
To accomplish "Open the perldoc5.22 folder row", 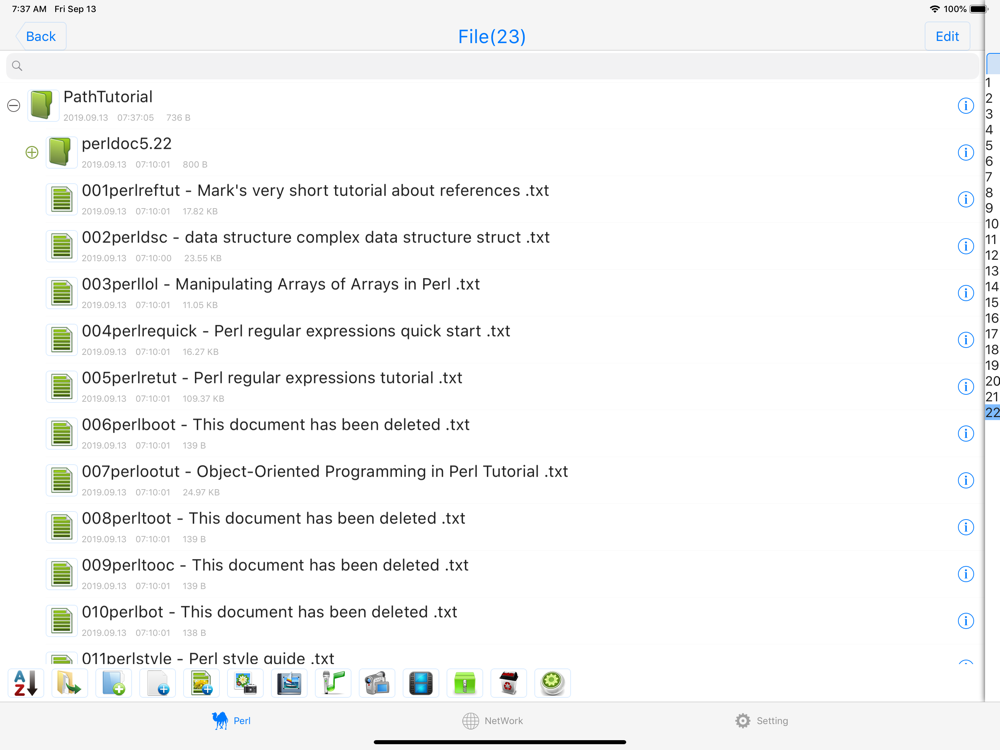I will pyautogui.click(x=491, y=152).
